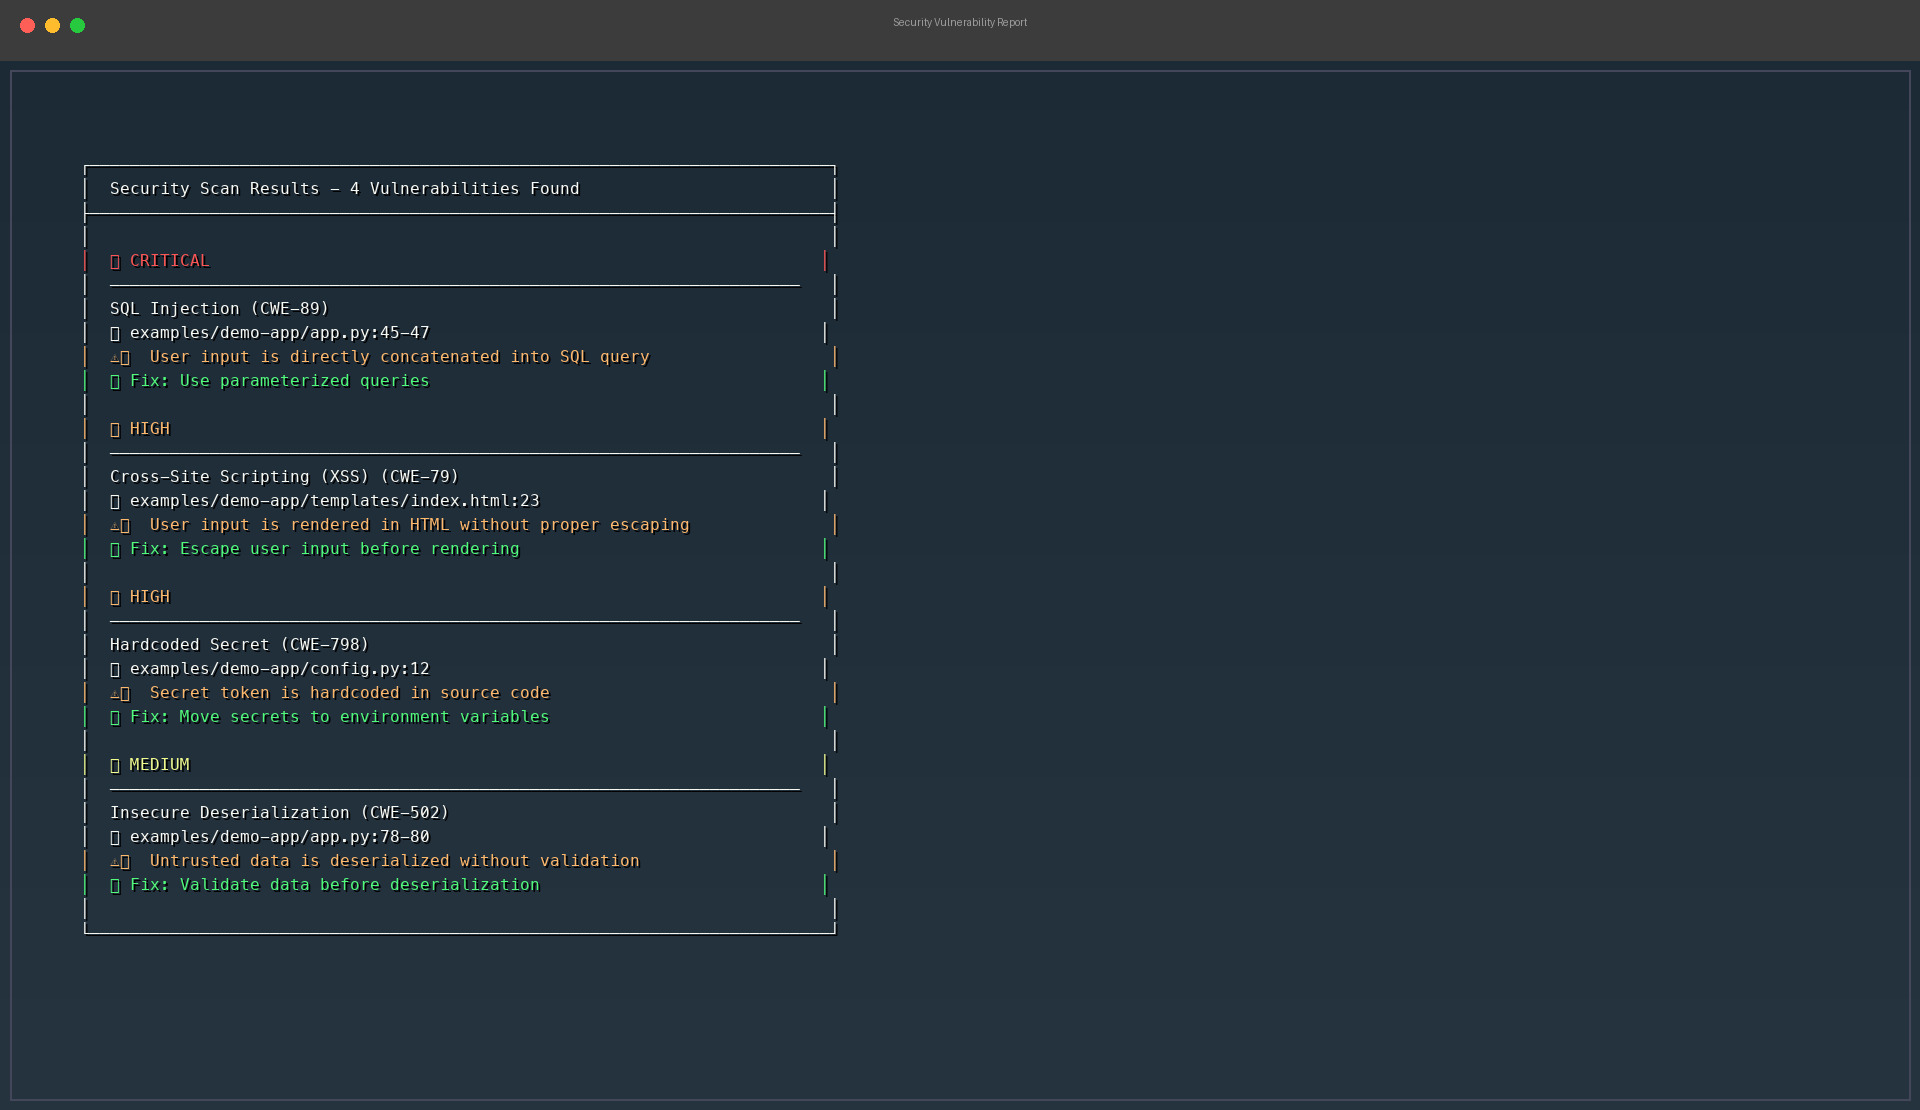Click the fix icon beside parameterized queries

[x=115, y=381]
